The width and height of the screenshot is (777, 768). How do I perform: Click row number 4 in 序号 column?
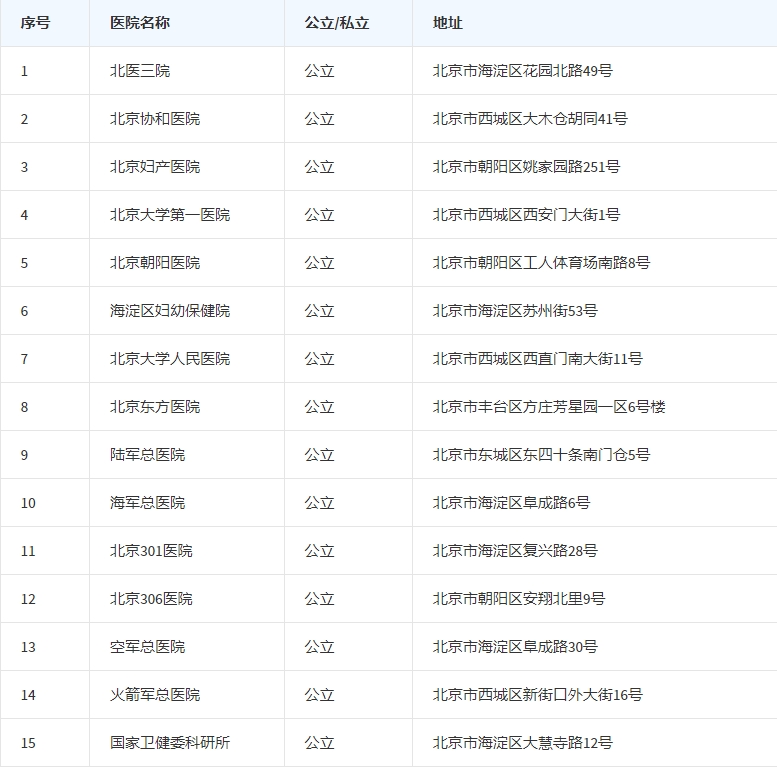click(24, 215)
